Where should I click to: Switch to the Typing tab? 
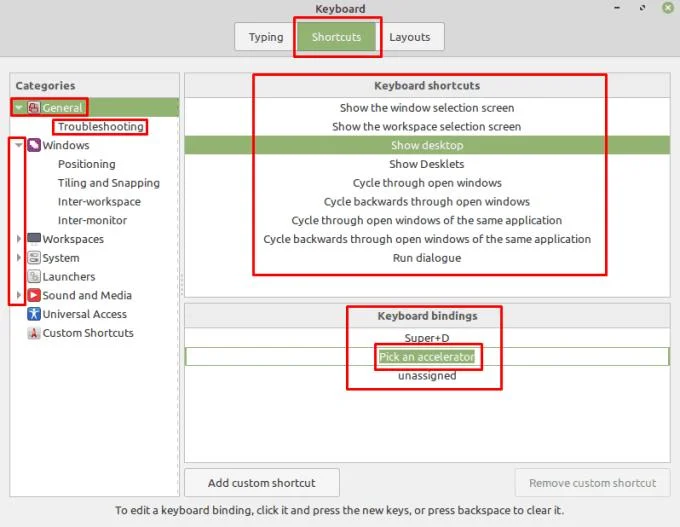266,37
